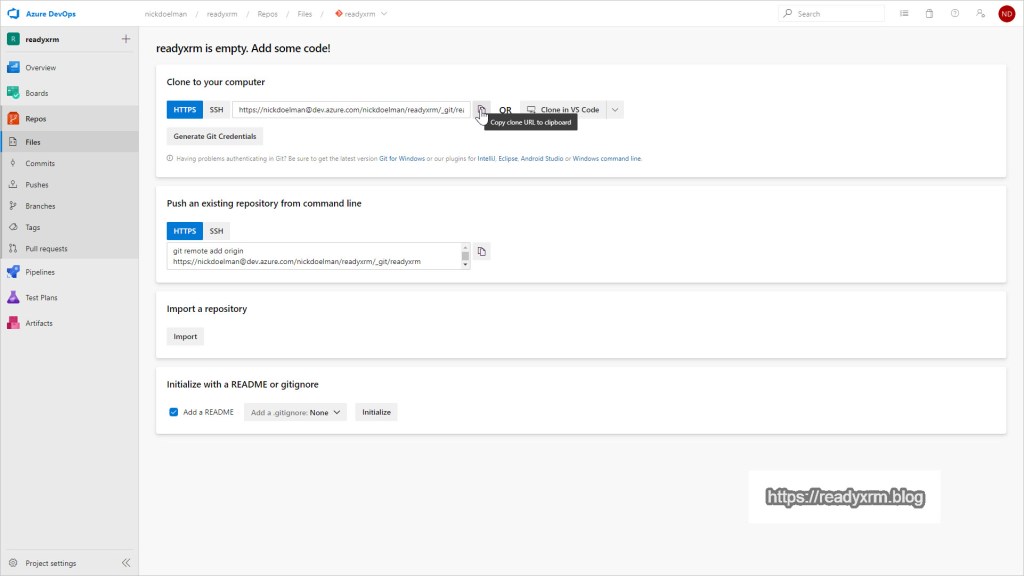Open the Add a .gitignore dropdown
1024x576 pixels.
[x=295, y=412]
